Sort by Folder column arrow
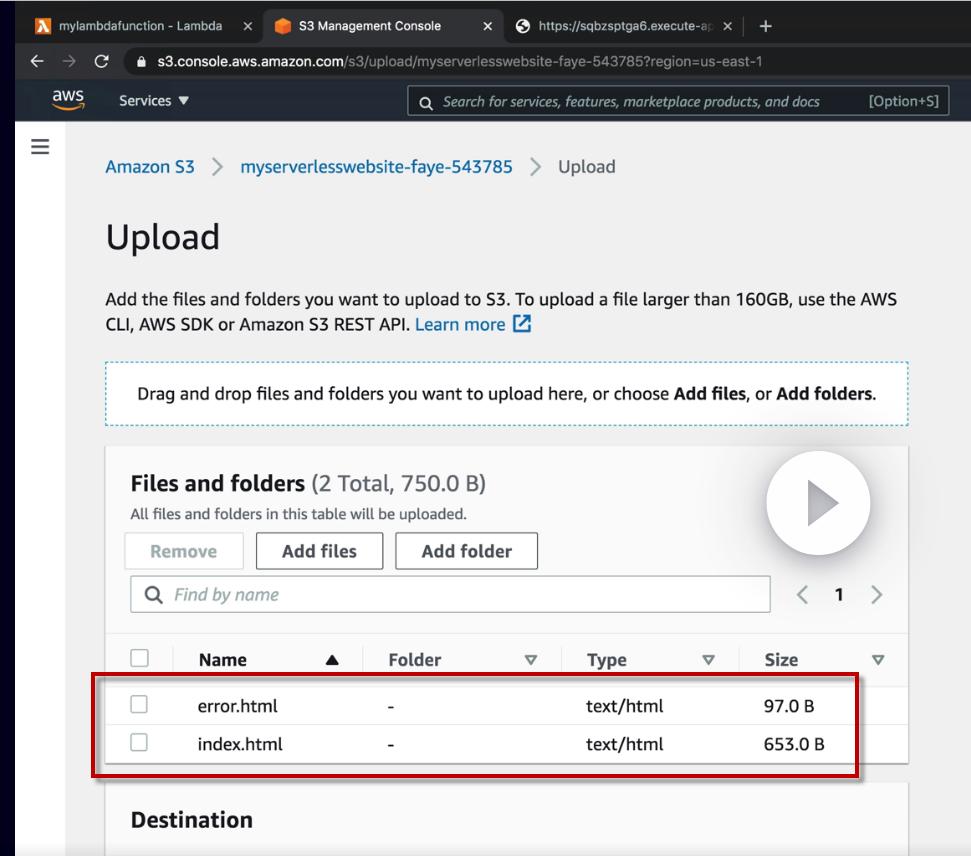Screen dimensions: 971x856 pos(531,660)
